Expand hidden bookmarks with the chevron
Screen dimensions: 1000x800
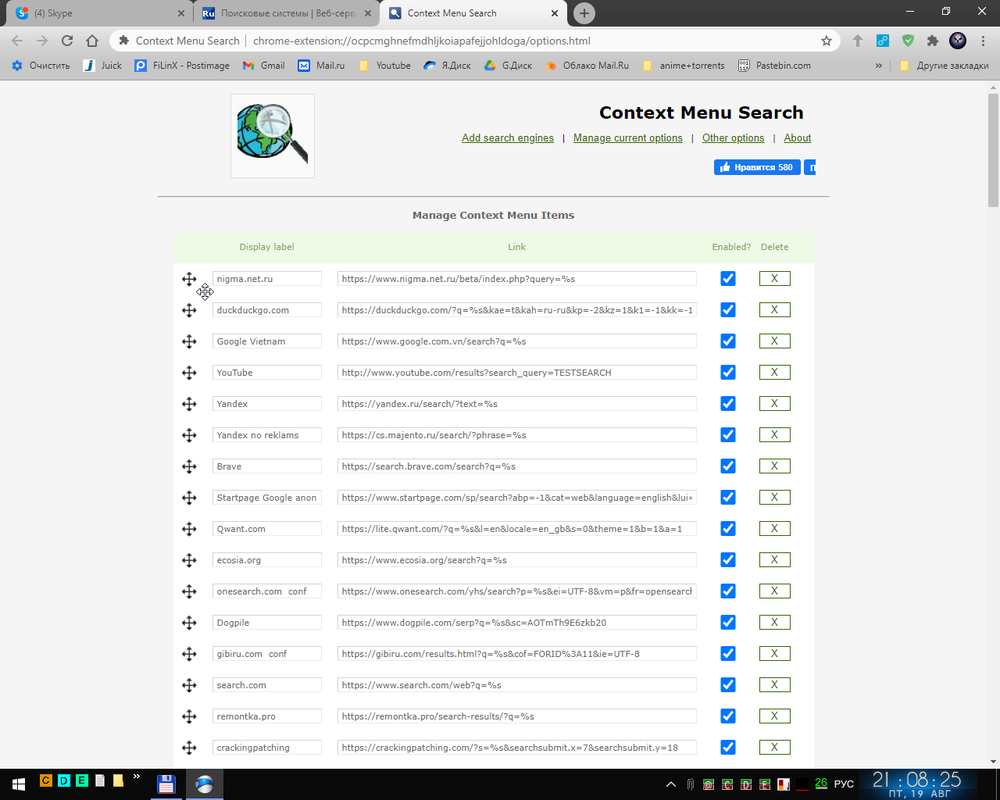pos(879,66)
